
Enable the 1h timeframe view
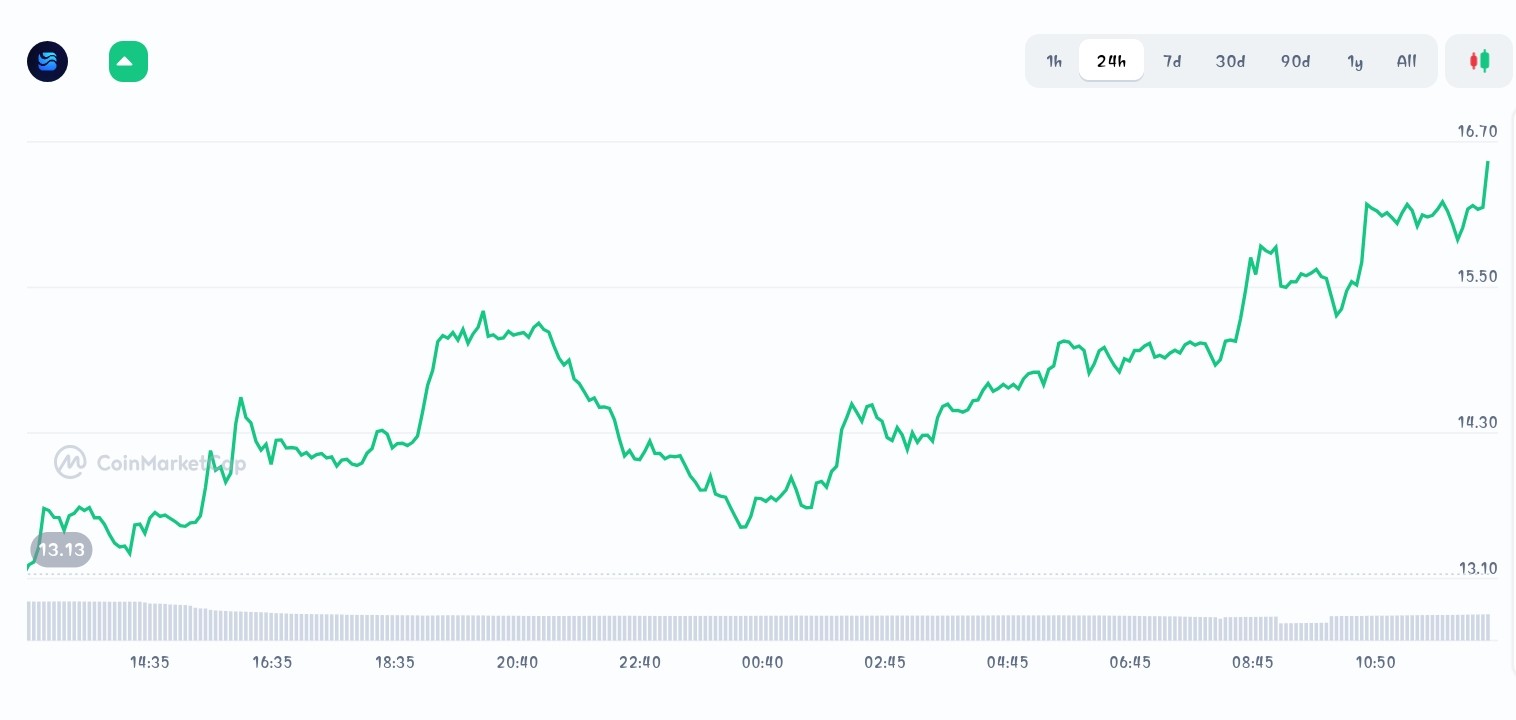tap(1054, 60)
